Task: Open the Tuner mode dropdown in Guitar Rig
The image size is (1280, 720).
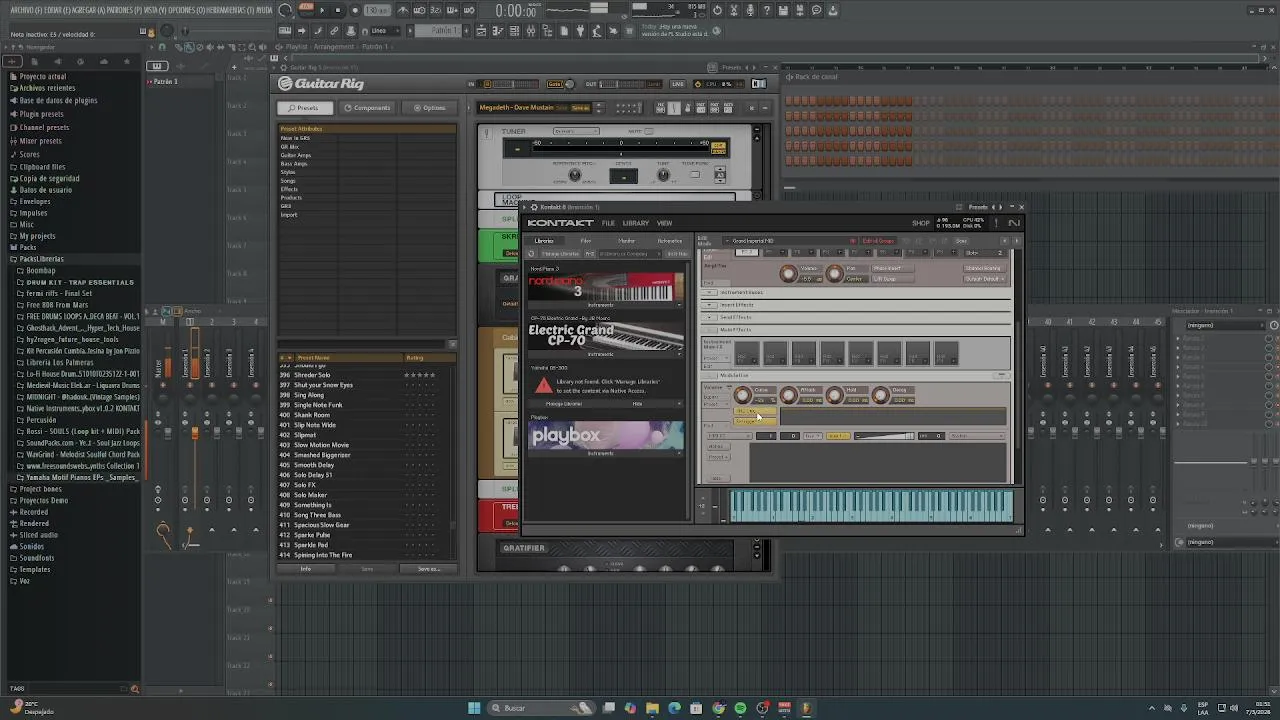Action: click(x=575, y=131)
